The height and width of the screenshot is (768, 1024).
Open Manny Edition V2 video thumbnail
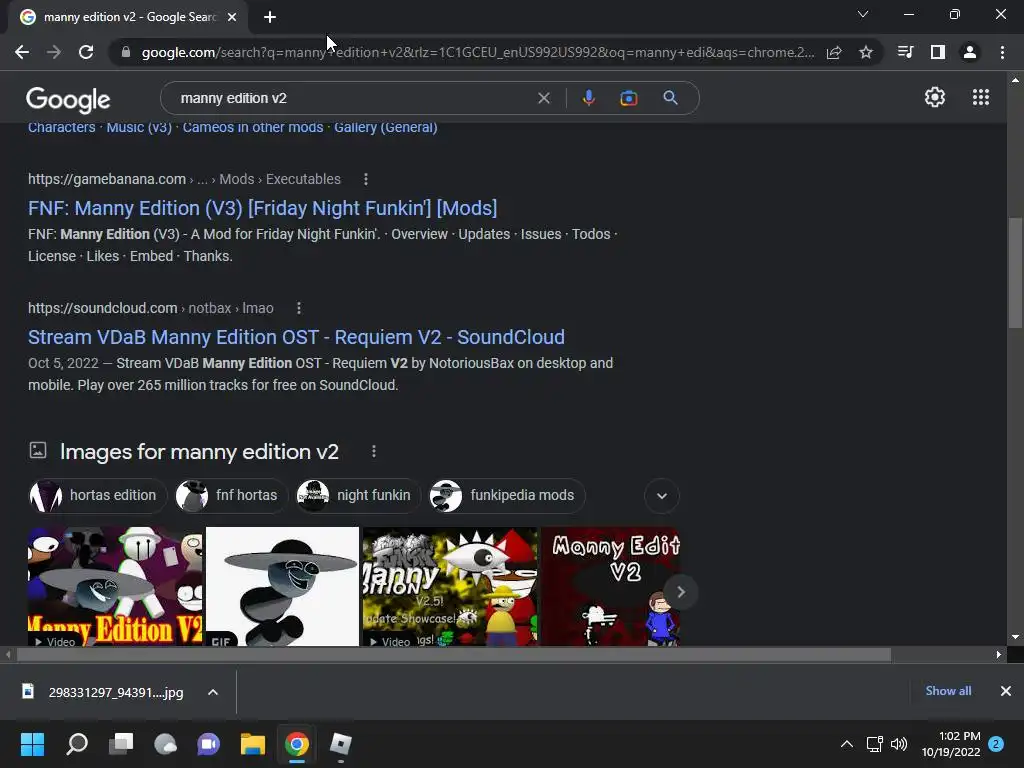[115, 586]
